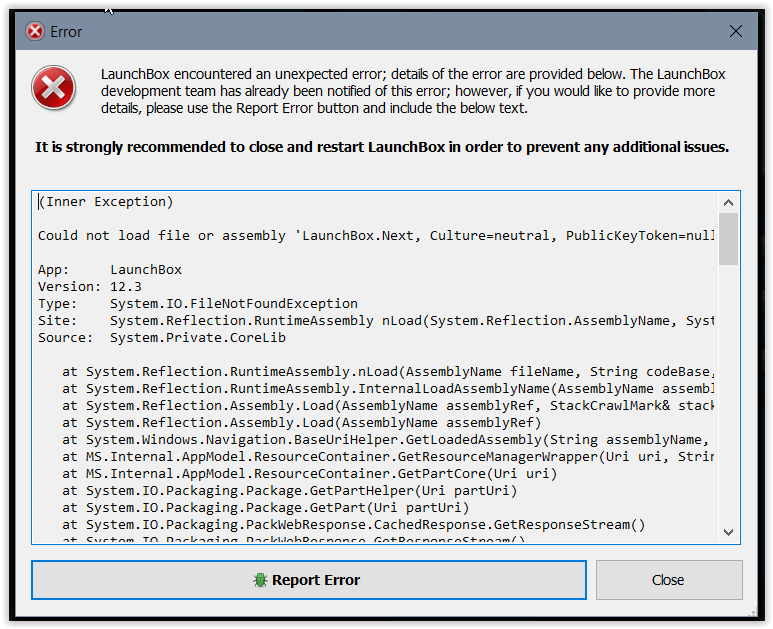Click the red error icon in title bar
Image resolution: width=773 pixels, height=629 pixels.
pyautogui.click(x=35, y=32)
